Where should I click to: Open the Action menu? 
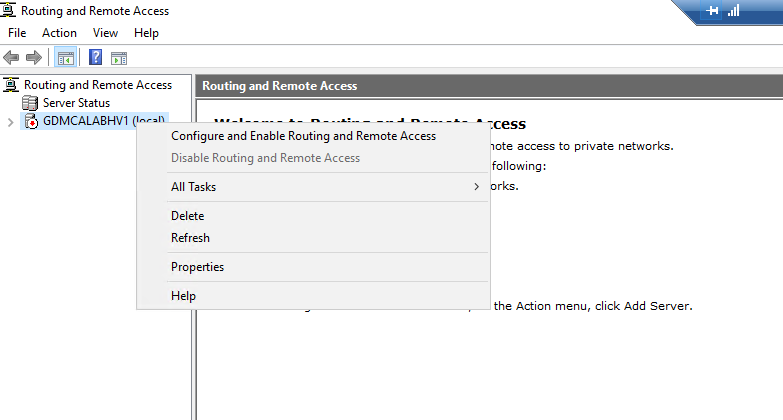point(59,33)
